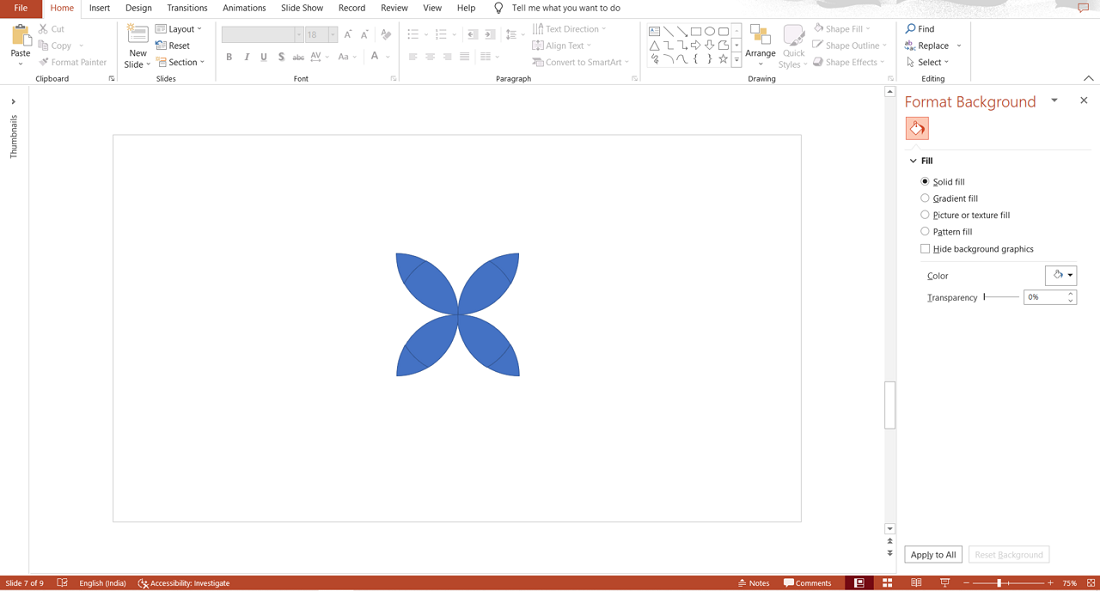Viewport: 1100px width, 591px height.
Task: Select the Fill paint bucket icon in Format Background
Action: click(x=917, y=128)
